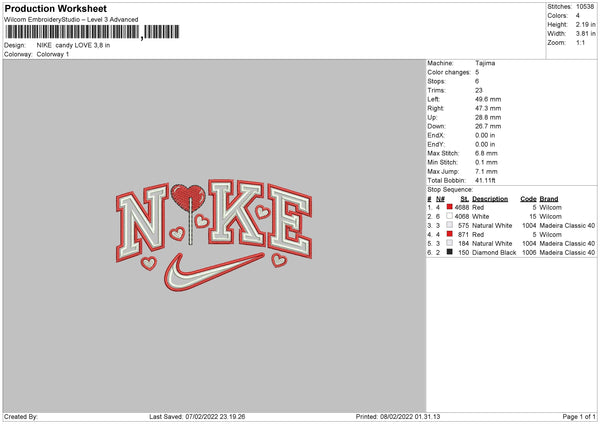Screen dimensions: 600x424
Task: Click the Red color swatch in row 1
Action: tap(449, 207)
